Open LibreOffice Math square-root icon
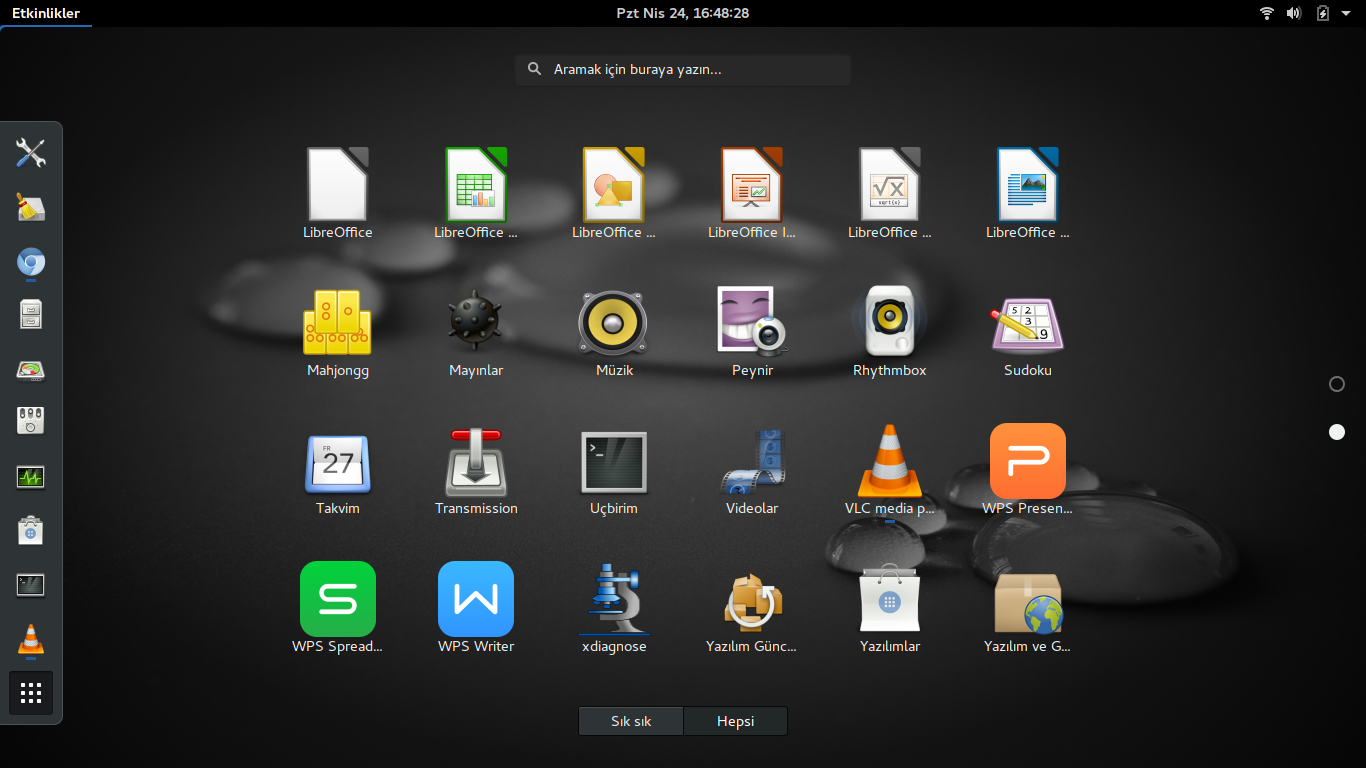This screenshot has height=768, width=1366. (x=890, y=185)
